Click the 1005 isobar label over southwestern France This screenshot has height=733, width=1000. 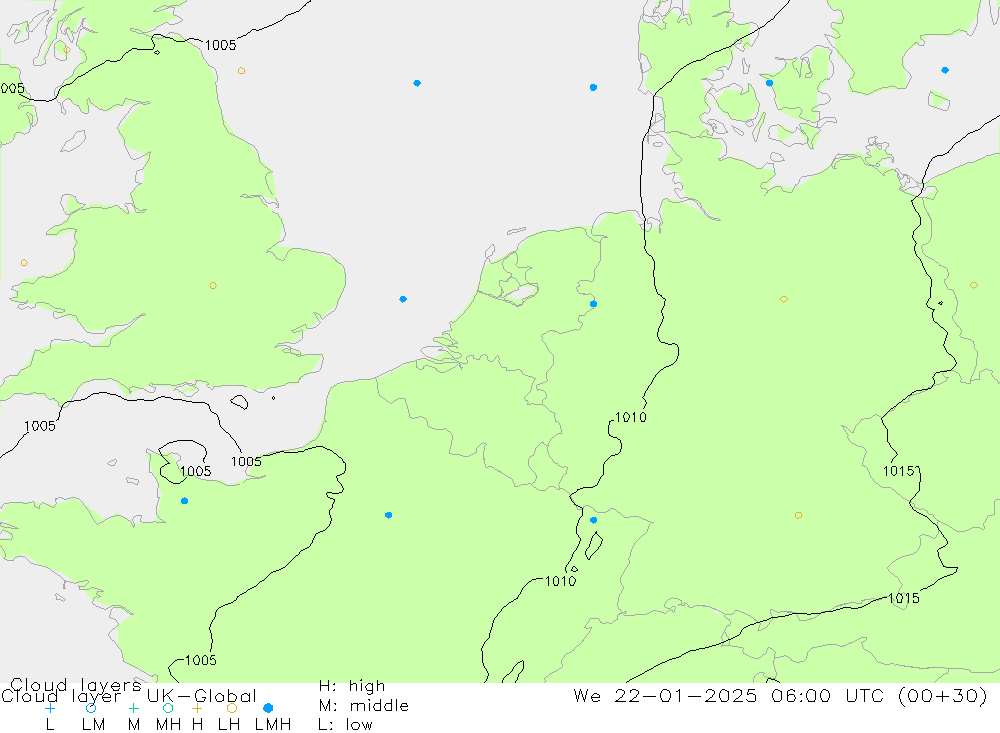(201, 660)
